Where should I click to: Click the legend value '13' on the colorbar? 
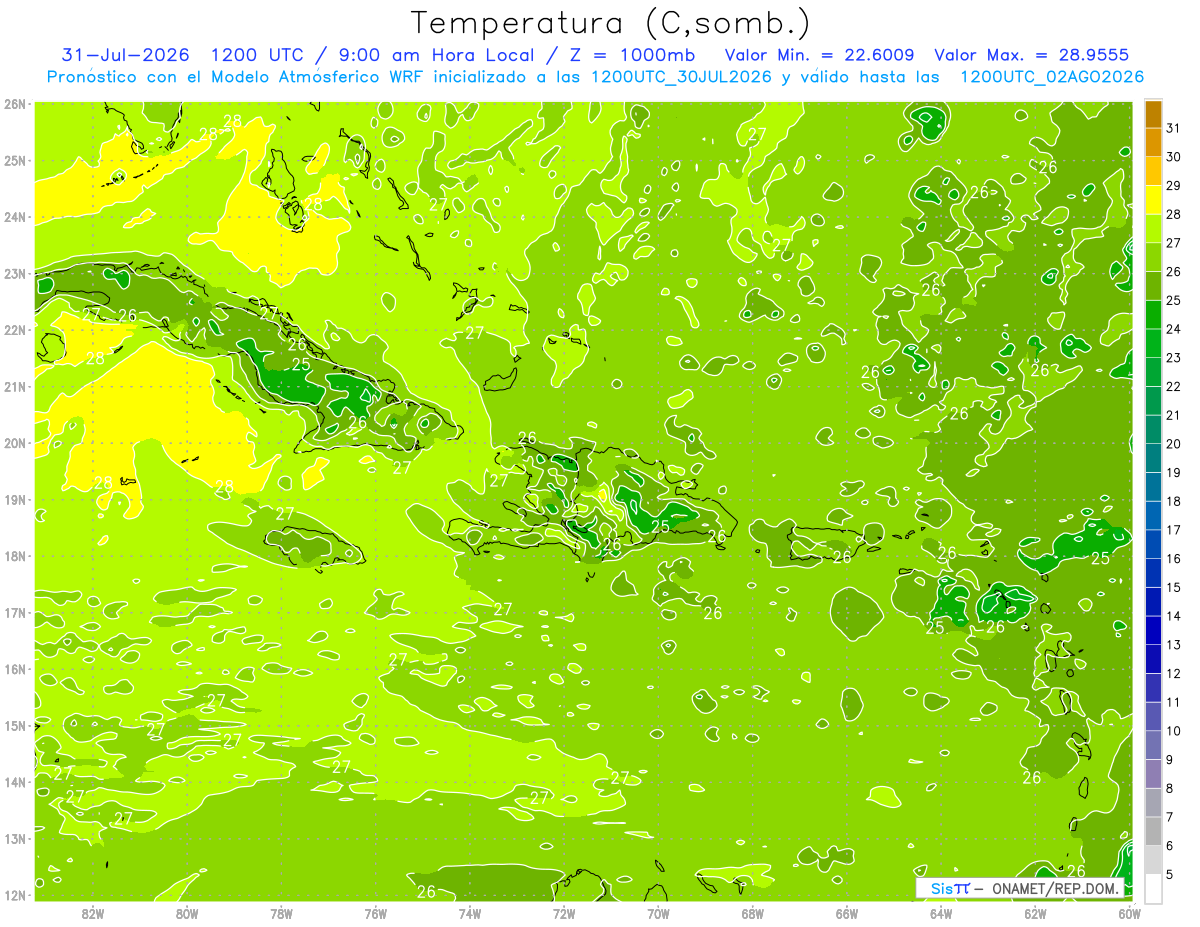coord(1174,645)
